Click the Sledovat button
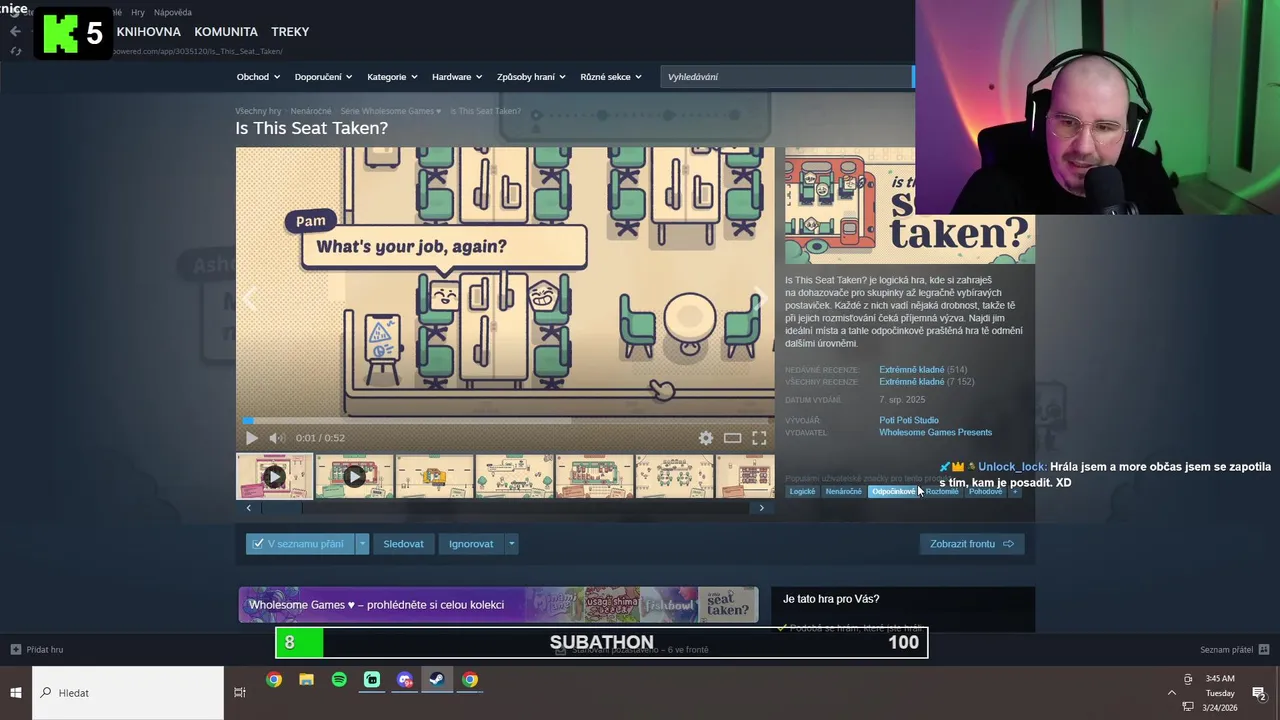 [x=403, y=544]
